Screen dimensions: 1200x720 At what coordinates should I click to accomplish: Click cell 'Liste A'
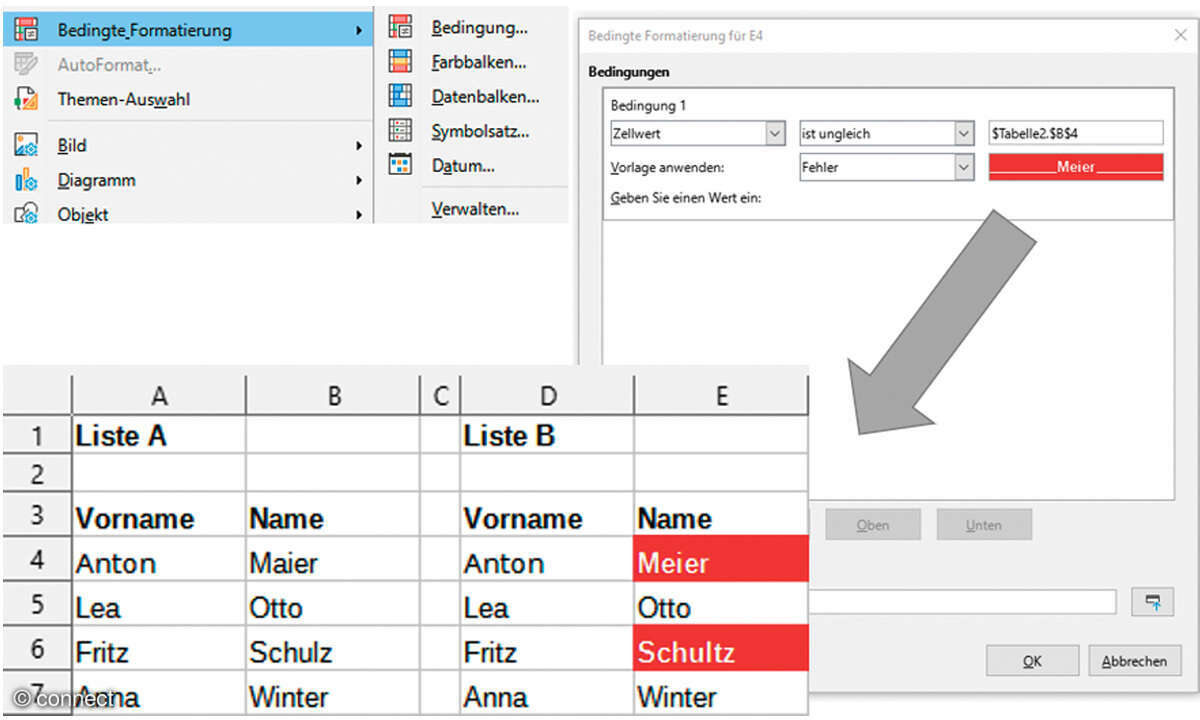[158, 435]
